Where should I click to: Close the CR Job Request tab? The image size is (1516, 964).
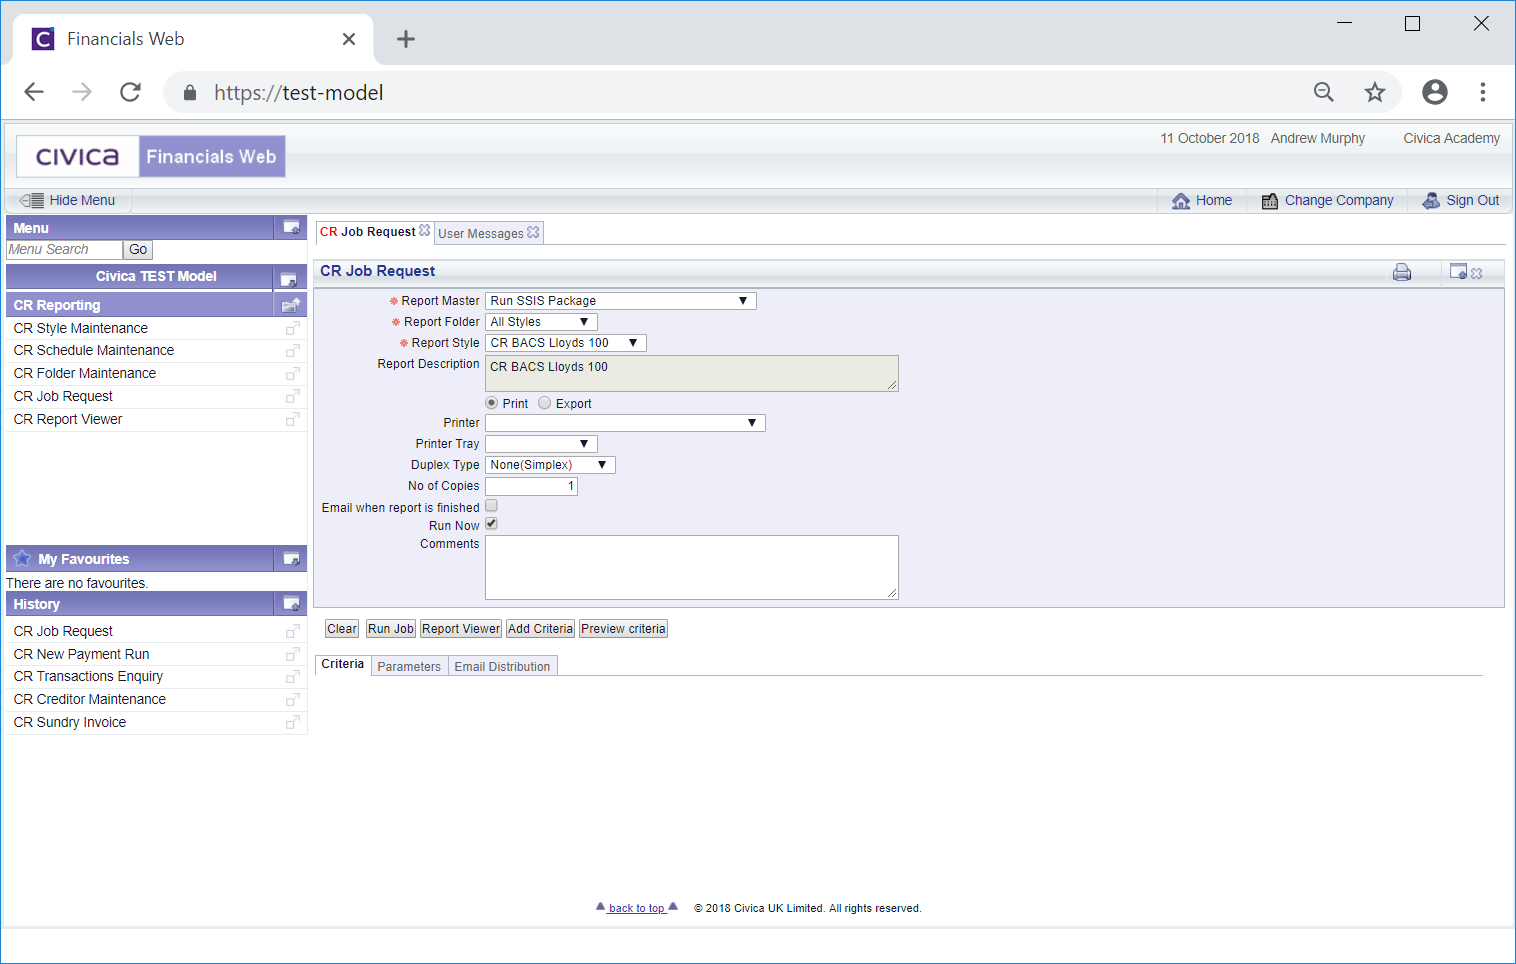[425, 230]
